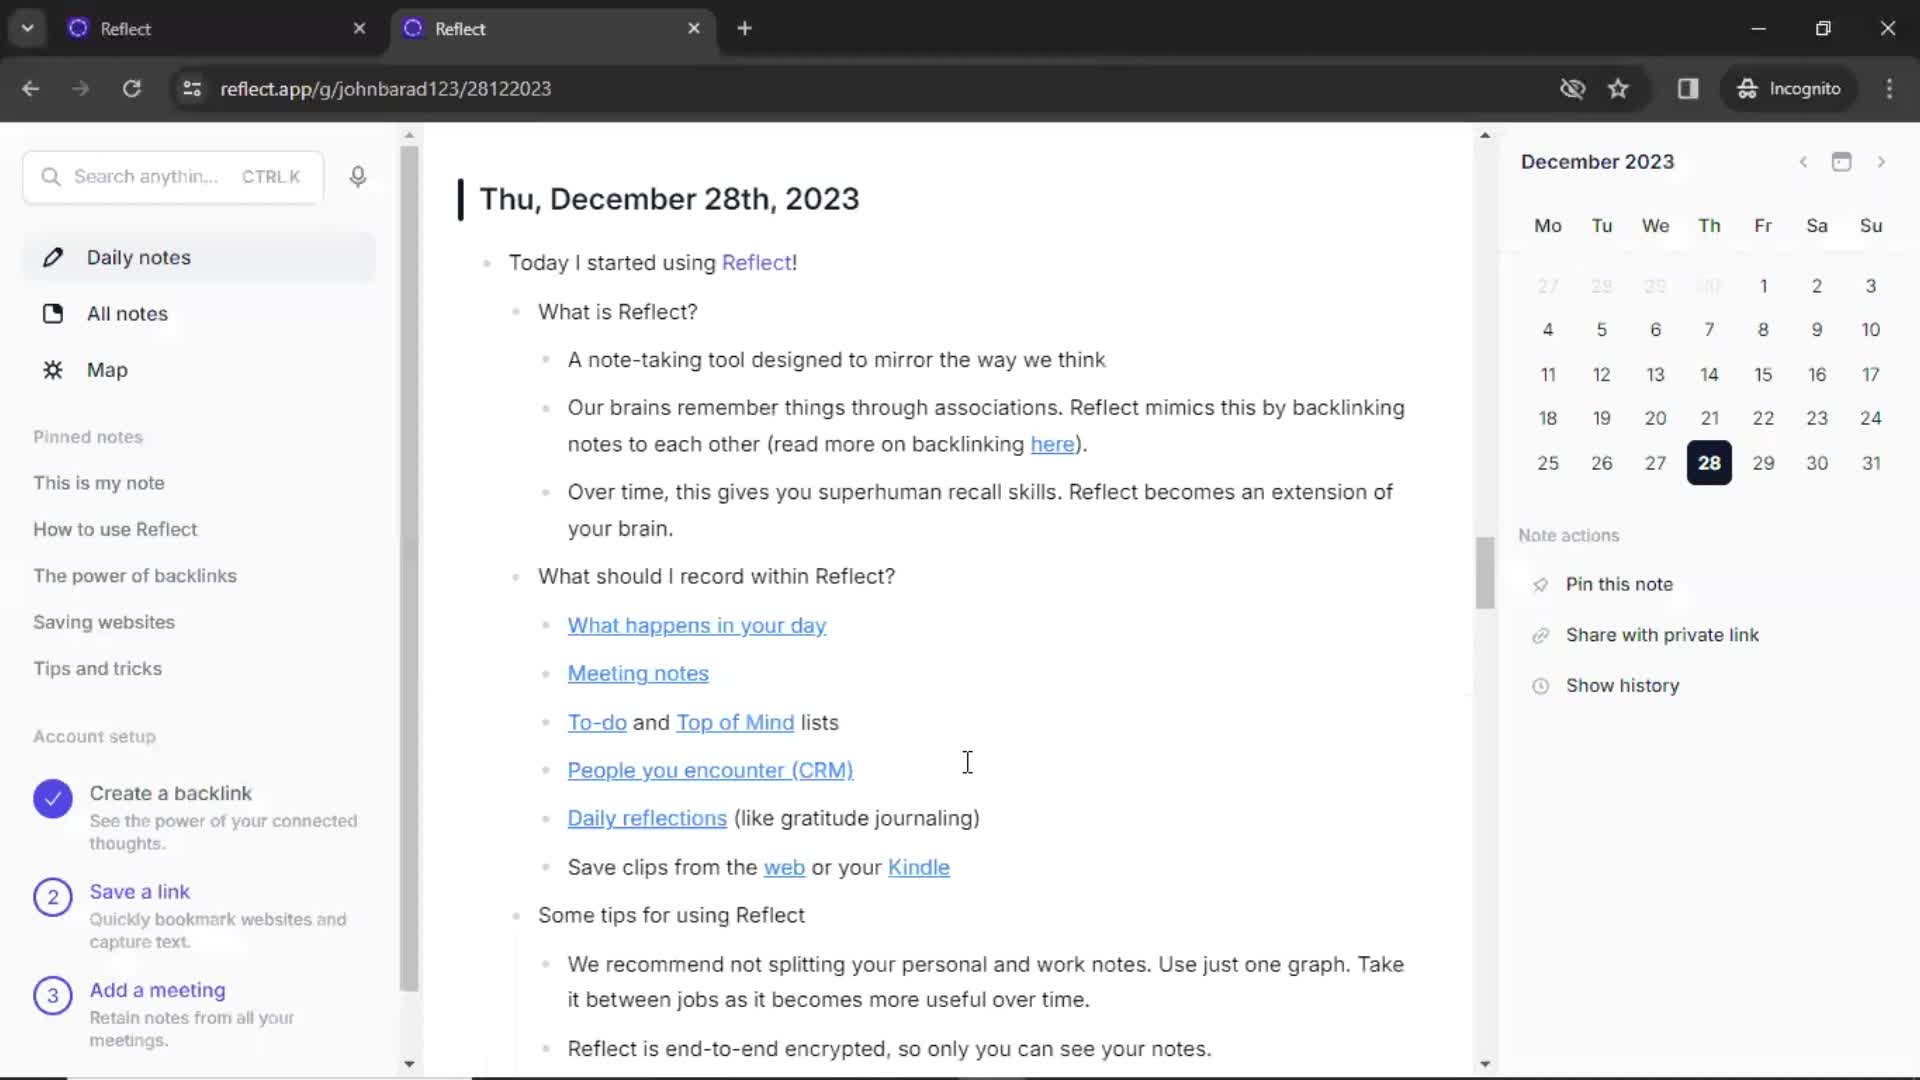1920x1080 pixels.
Task: Navigate to next month in calendar
Action: pos(1882,161)
